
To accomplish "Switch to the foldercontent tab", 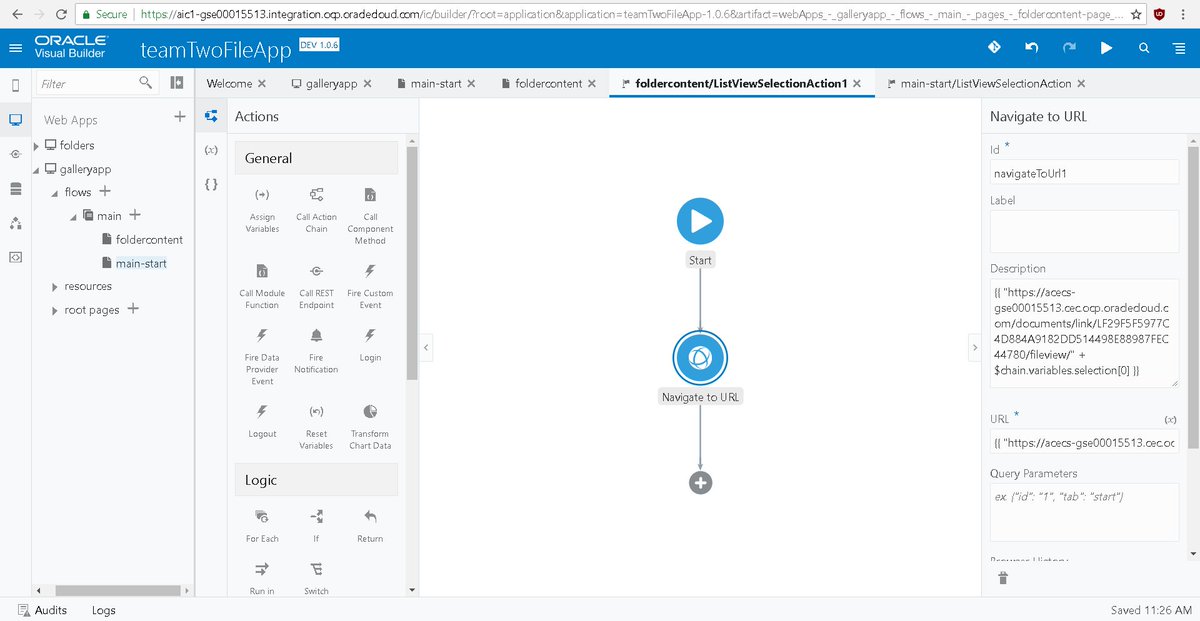I will [548, 84].
